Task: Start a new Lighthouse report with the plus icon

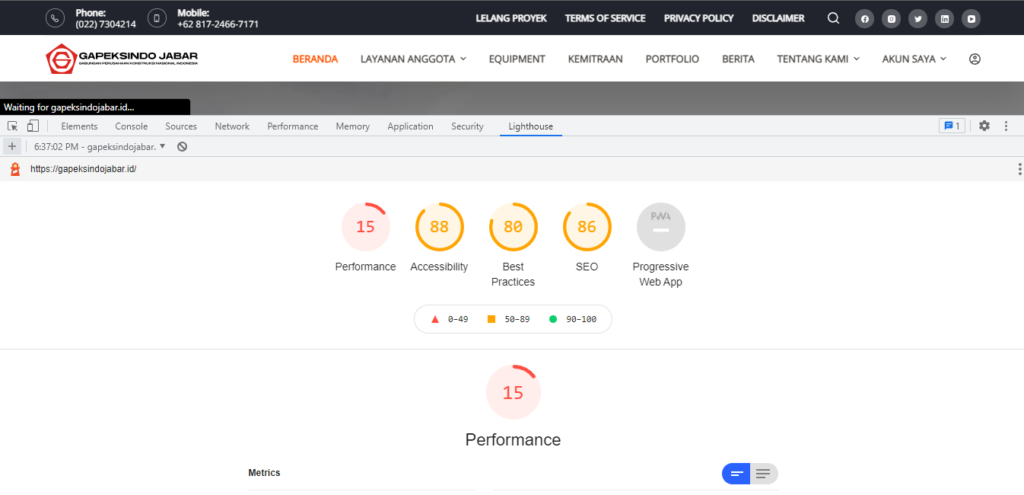Action: (12, 146)
